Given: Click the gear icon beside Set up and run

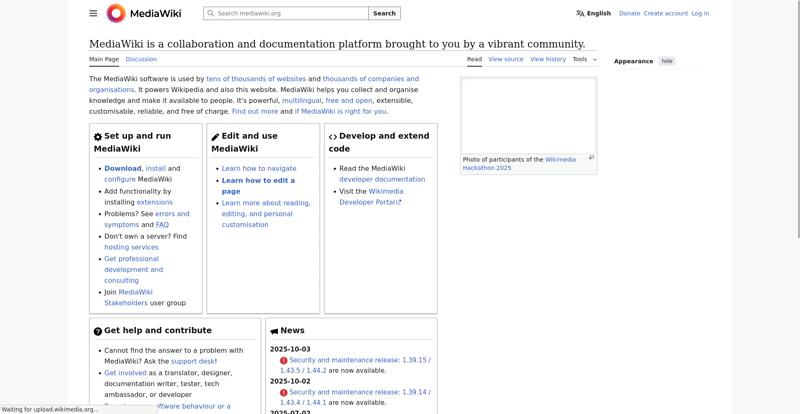Looking at the screenshot, I should pos(98,137).
